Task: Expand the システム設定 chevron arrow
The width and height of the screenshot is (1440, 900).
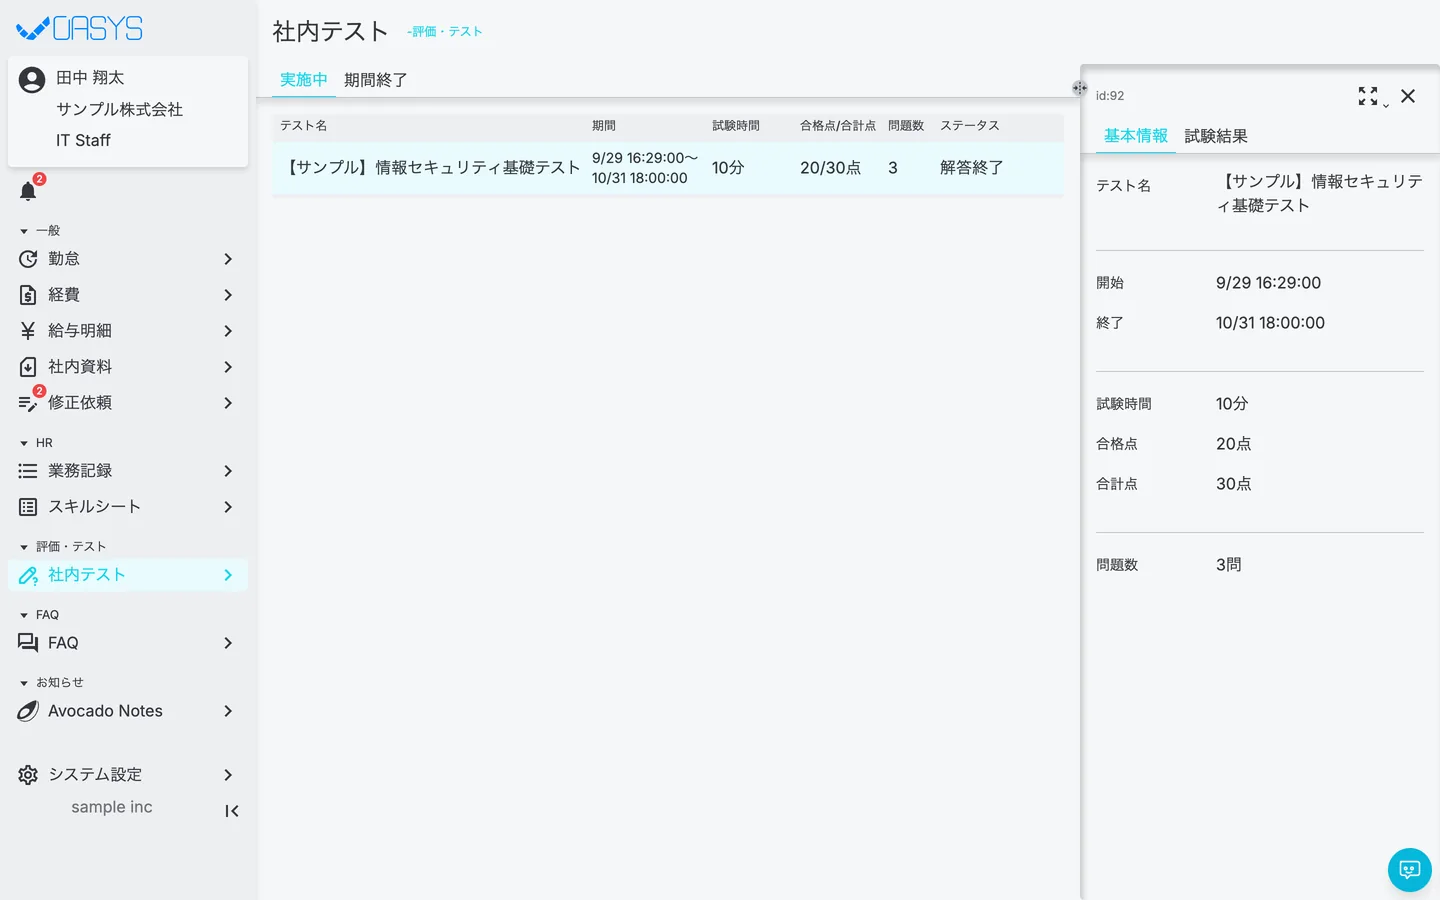Action: click(228, 775)
